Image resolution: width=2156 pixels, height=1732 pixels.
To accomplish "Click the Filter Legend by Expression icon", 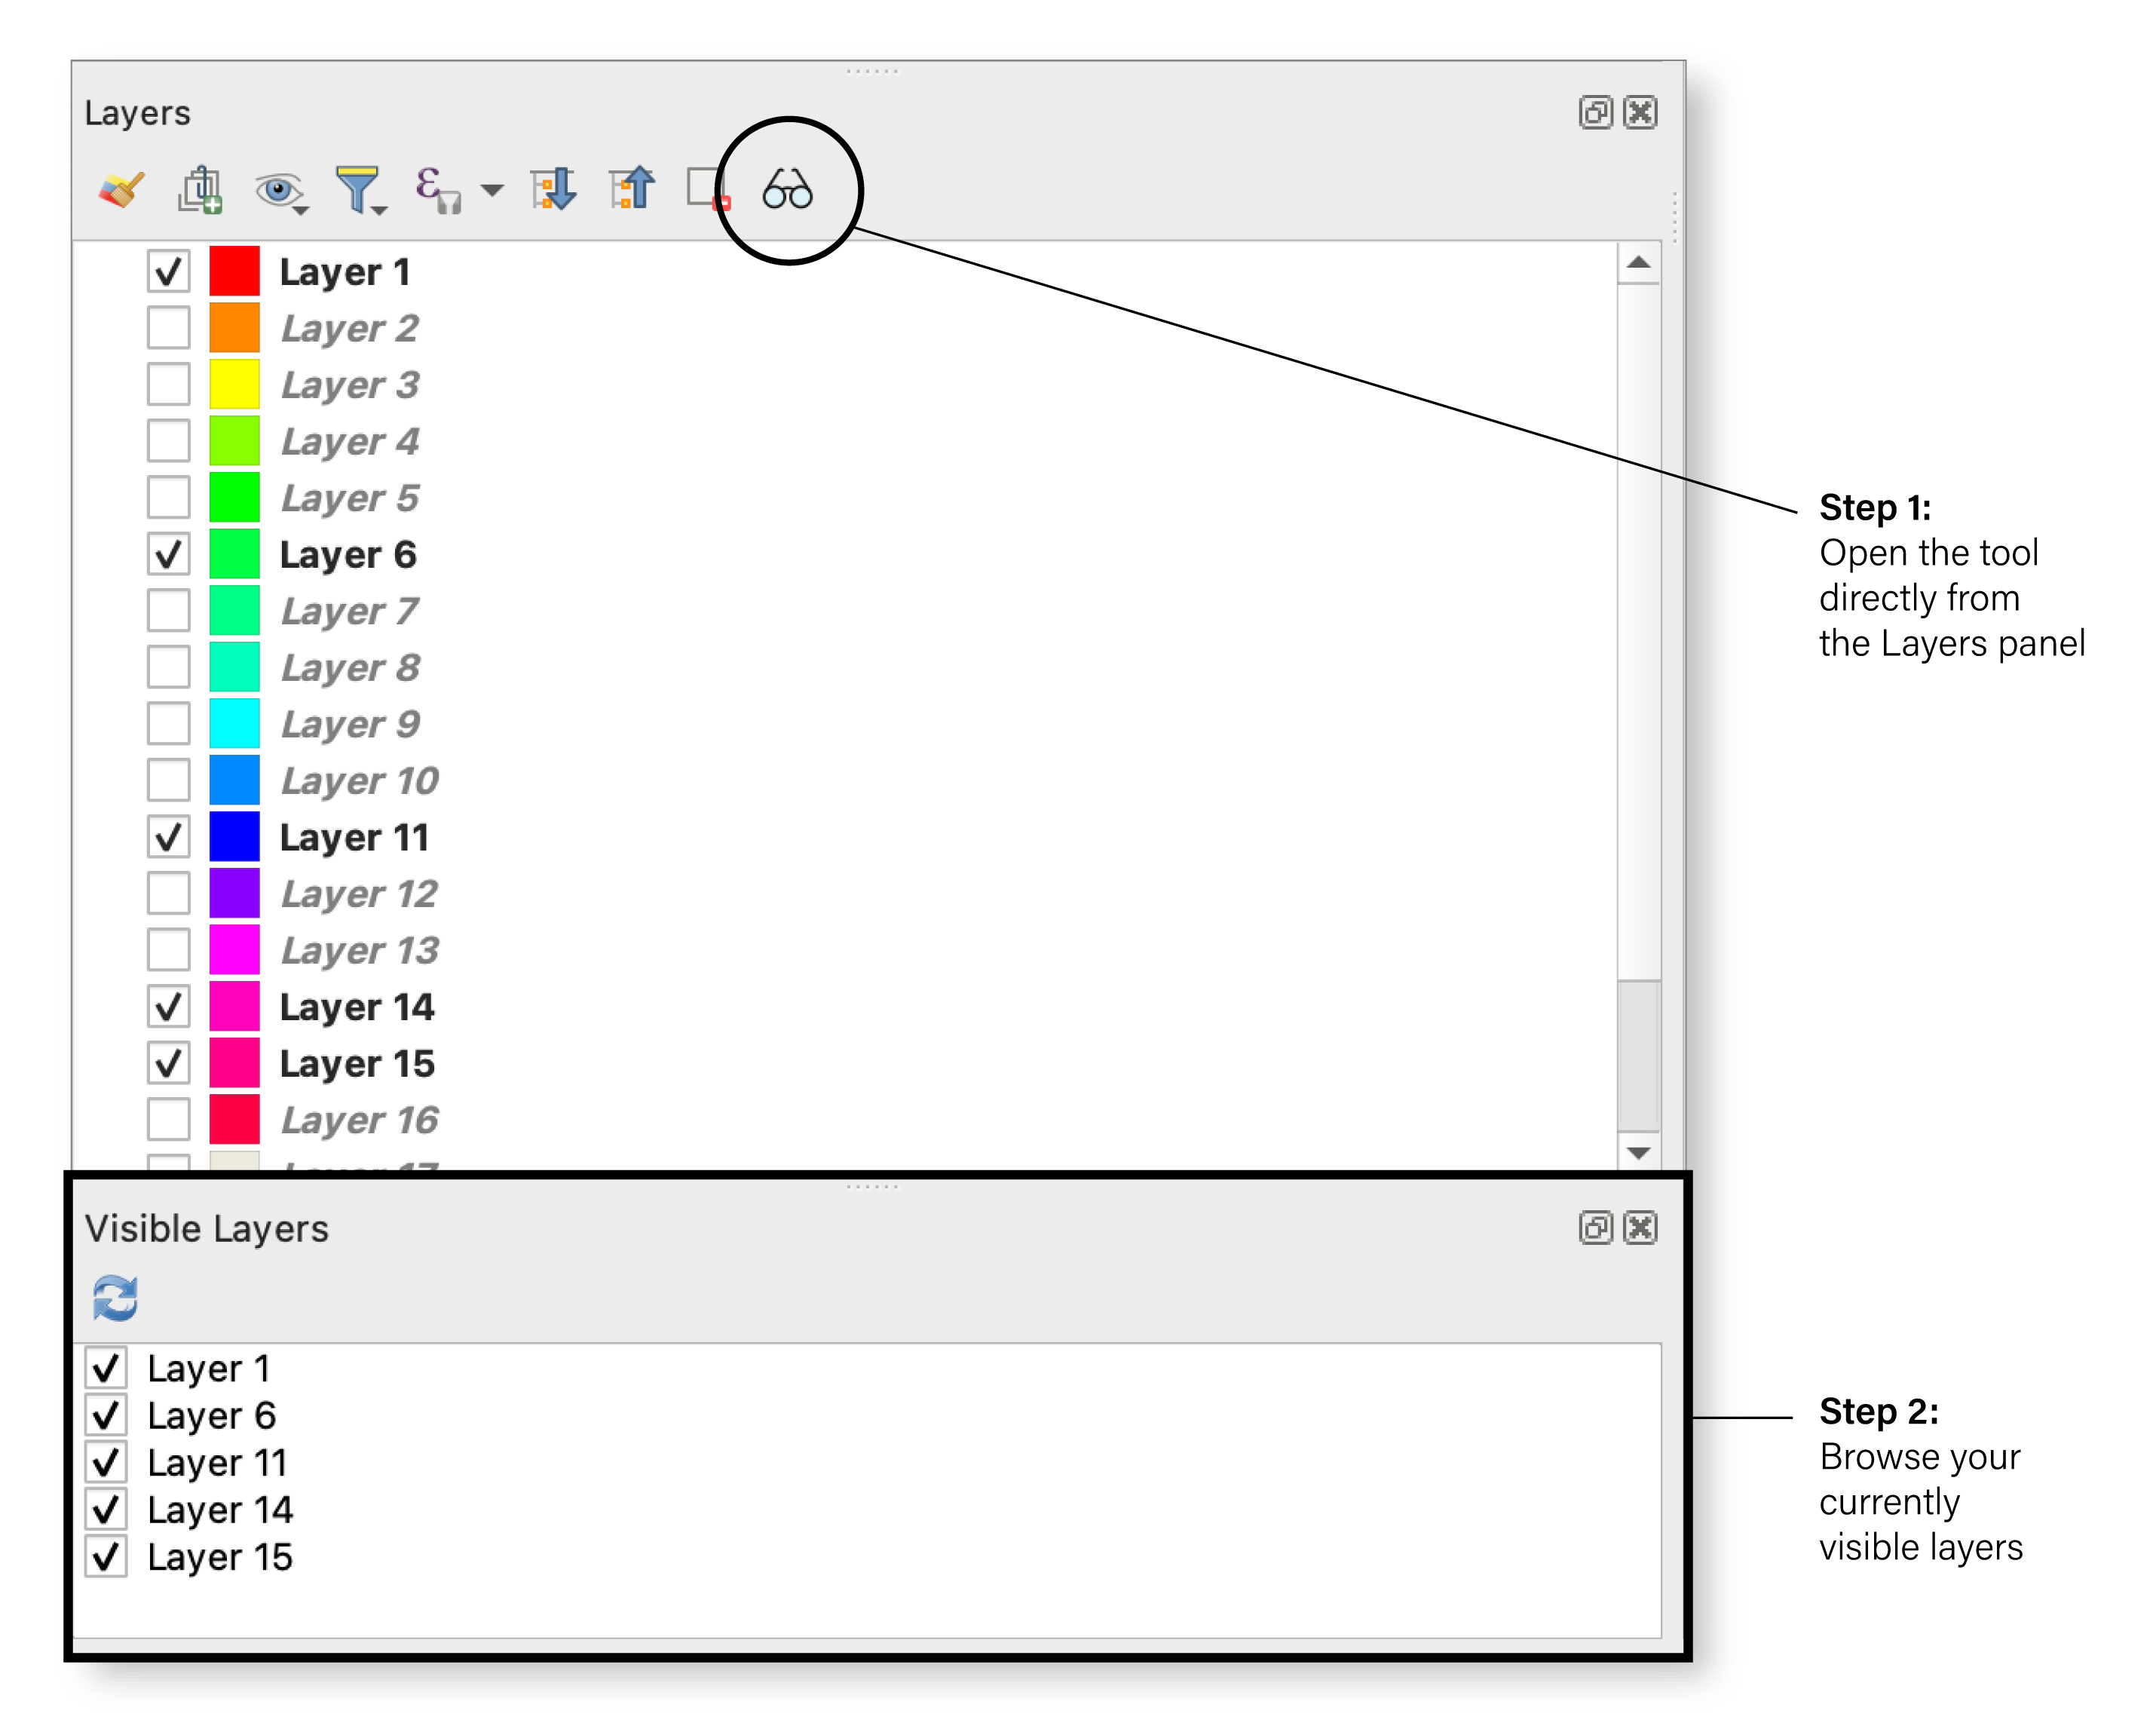I will coord(437,189).
